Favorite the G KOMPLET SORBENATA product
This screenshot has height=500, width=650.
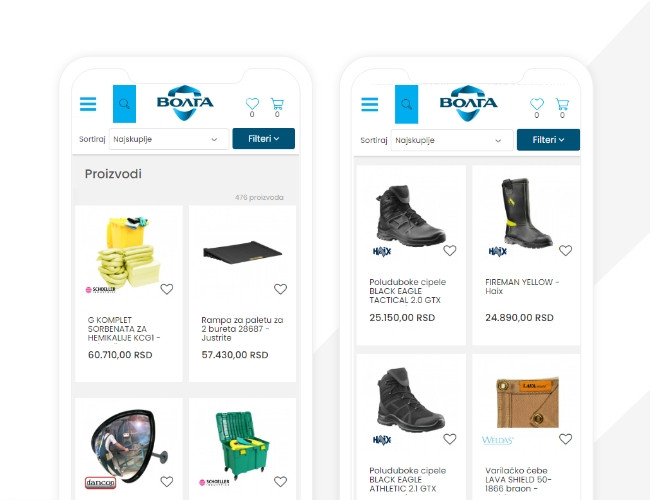click(167, 289)
